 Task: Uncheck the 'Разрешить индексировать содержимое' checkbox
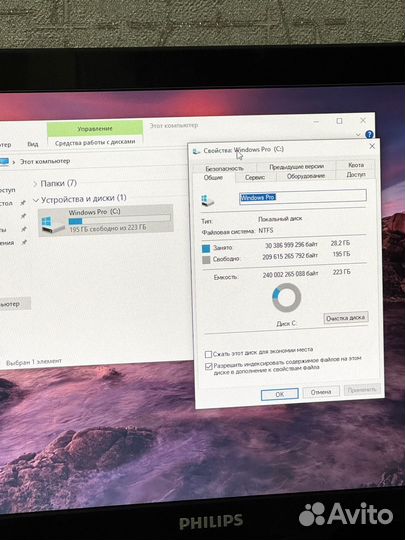(208, 366)
